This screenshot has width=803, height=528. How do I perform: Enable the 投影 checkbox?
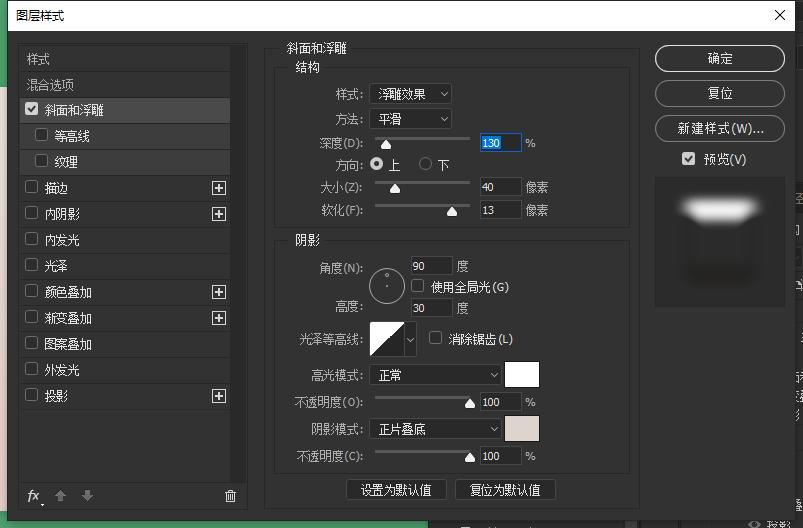point(31,395)
